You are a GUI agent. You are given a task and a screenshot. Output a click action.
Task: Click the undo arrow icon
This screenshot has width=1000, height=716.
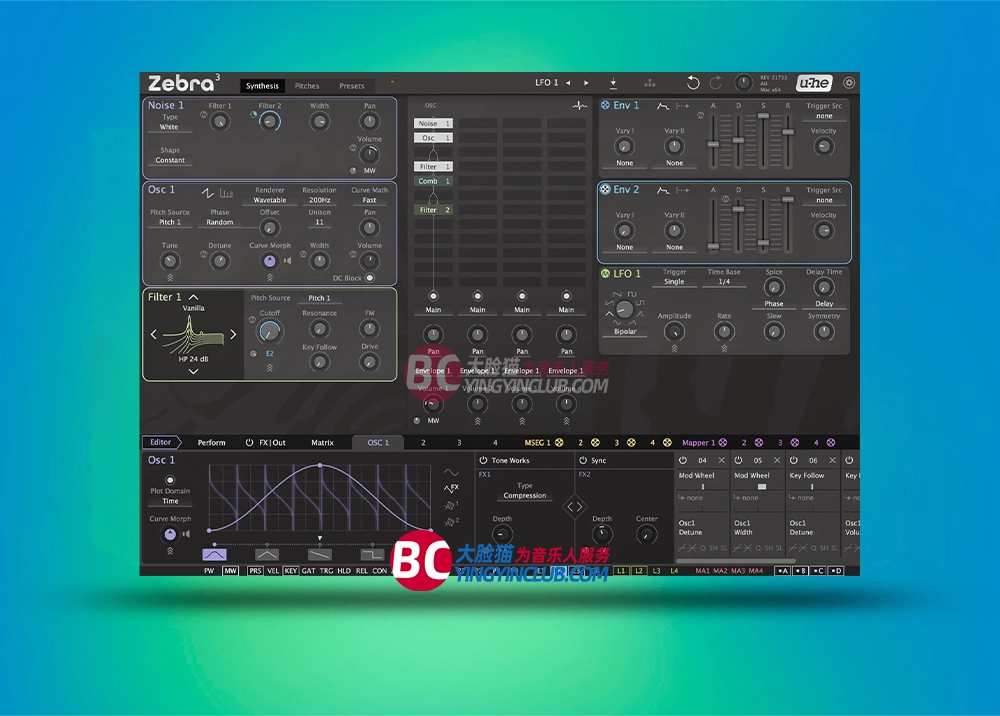(x=693, y=83)
